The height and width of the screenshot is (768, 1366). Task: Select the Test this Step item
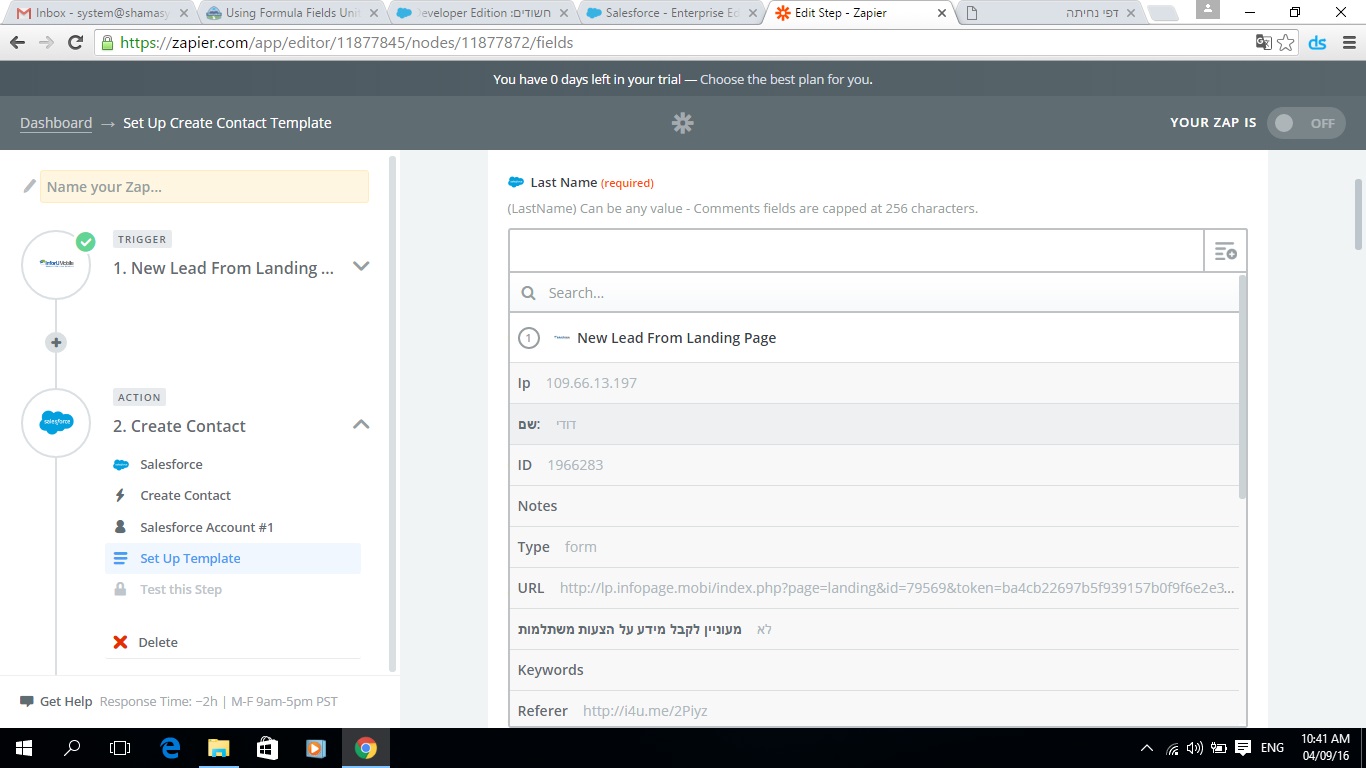pyautogui.click(x=181, y=589)
